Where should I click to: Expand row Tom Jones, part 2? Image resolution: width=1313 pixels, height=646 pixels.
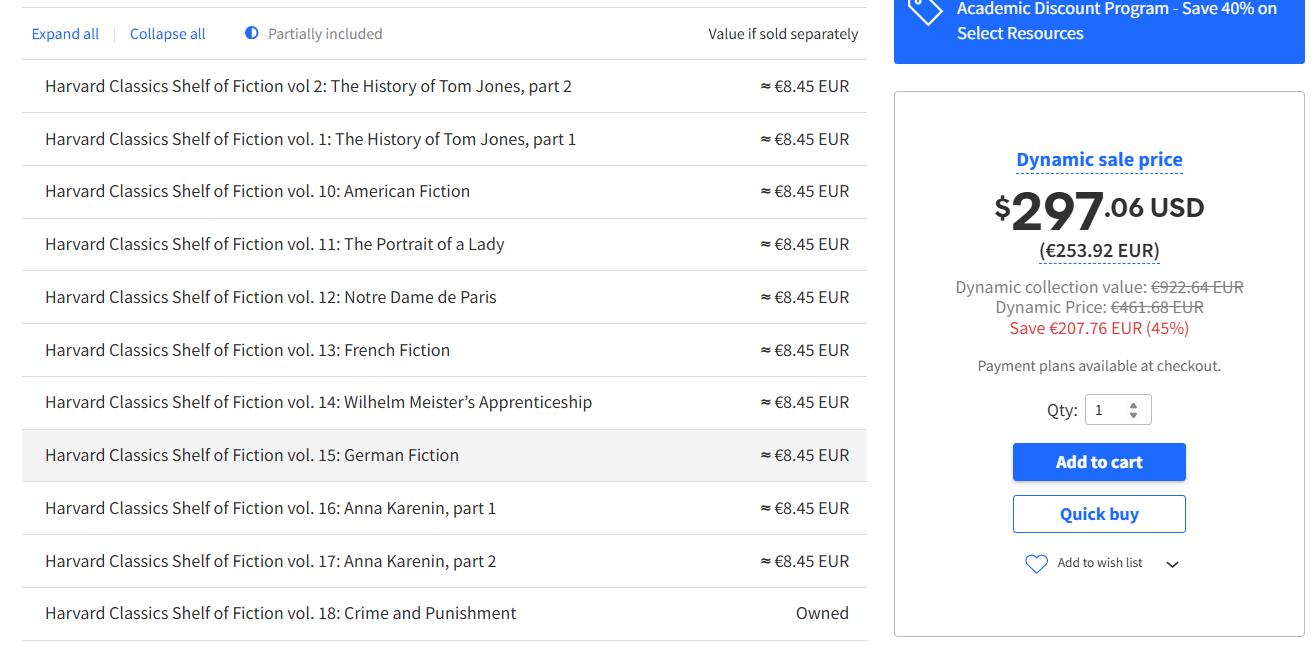pos(444,86)
